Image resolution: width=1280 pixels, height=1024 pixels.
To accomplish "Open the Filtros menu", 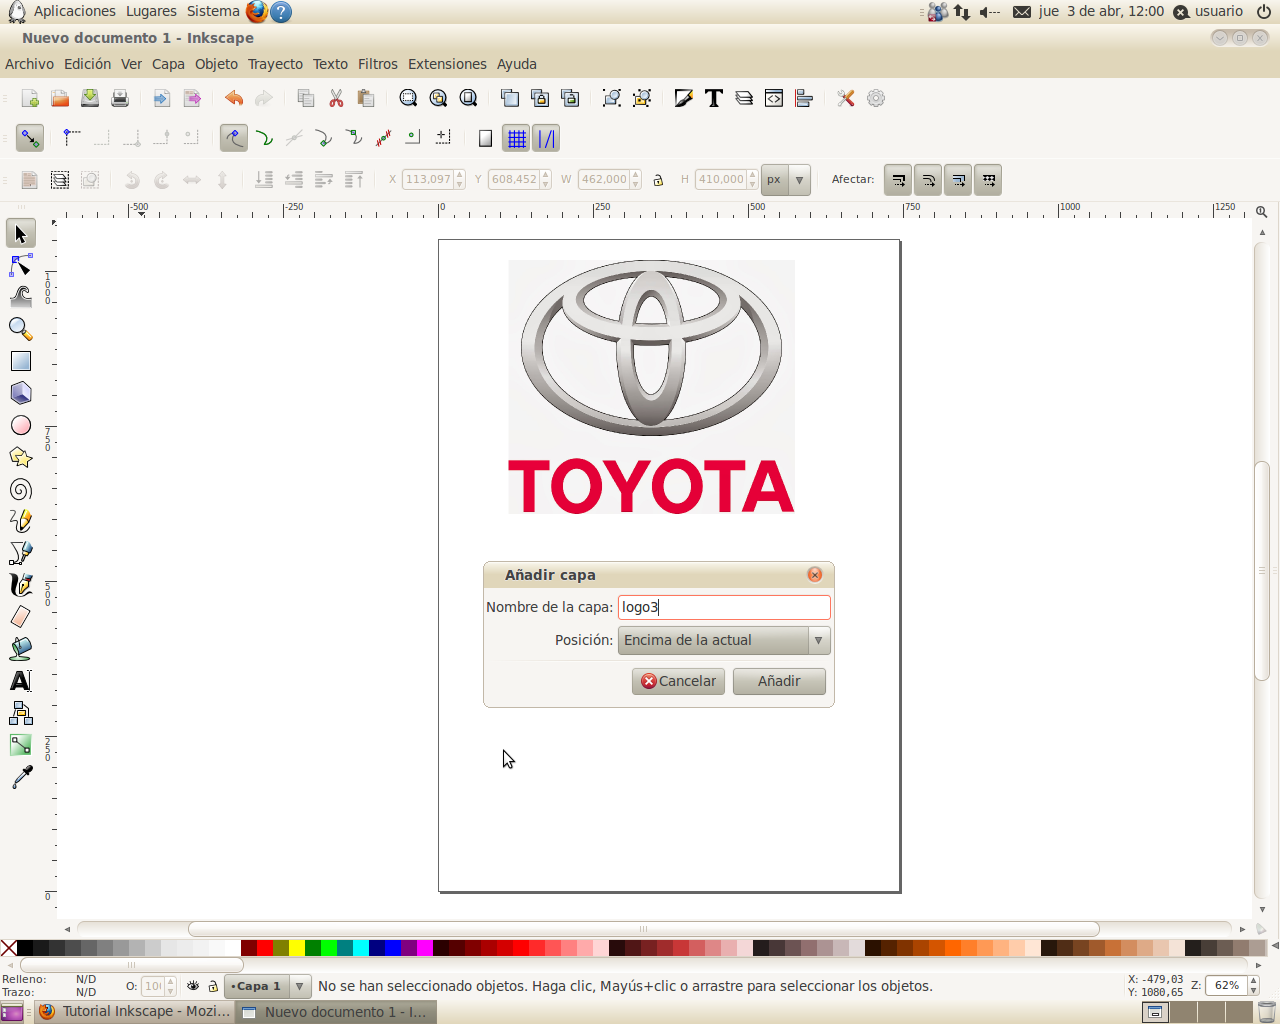I will point(377,63).
